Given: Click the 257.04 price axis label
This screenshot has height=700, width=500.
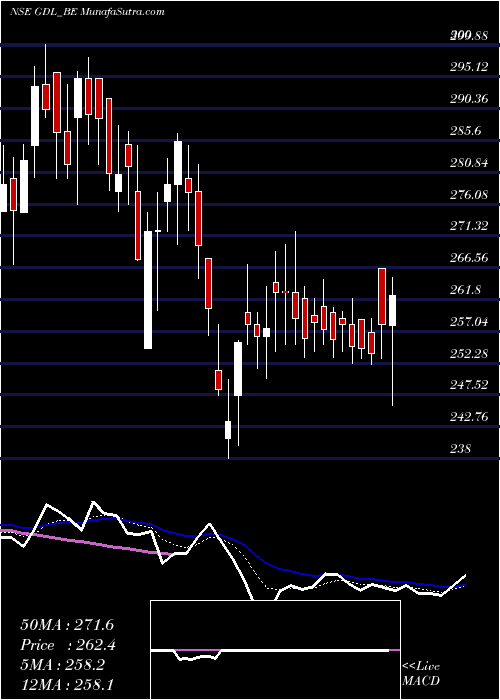Looking at the screenshot, I should point(469,322).
